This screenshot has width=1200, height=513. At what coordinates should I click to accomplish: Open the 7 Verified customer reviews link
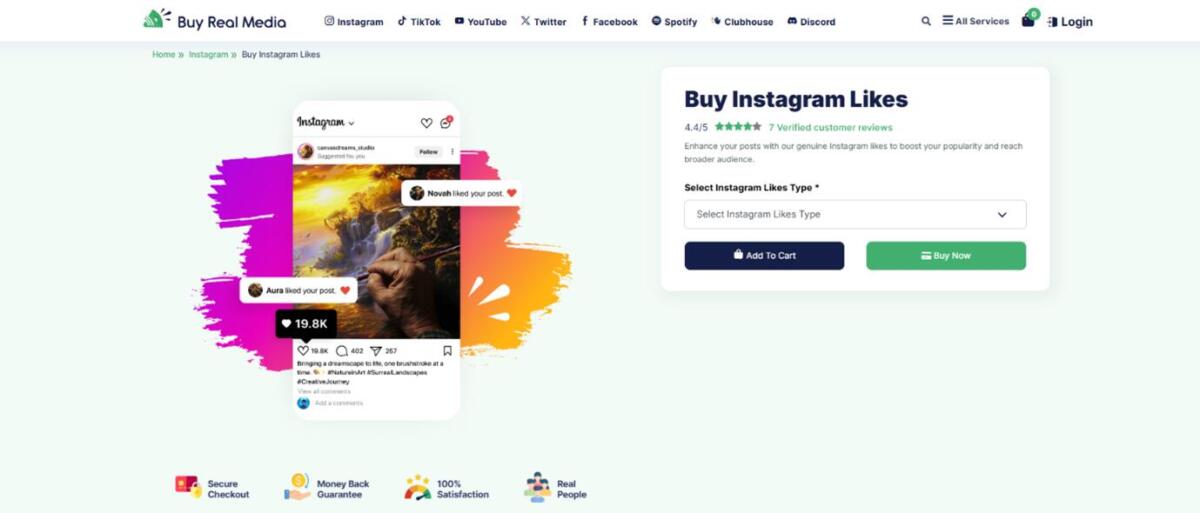click(830, 127)
